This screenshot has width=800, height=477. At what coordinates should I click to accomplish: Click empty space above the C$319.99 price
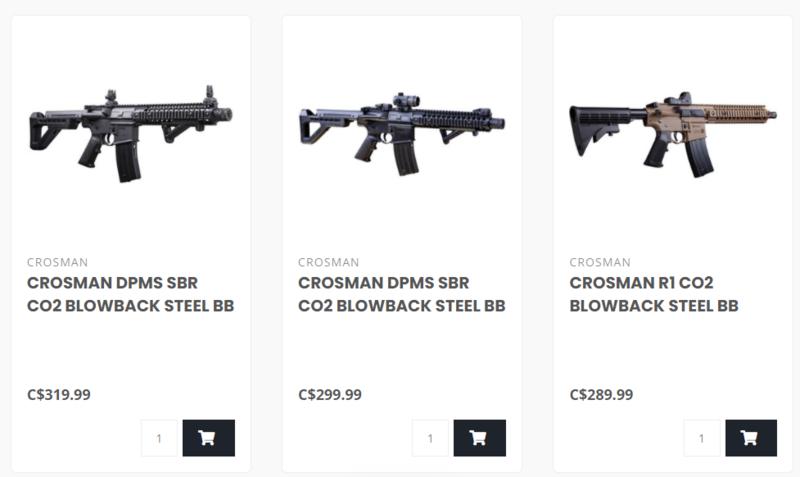click(130, 350)
